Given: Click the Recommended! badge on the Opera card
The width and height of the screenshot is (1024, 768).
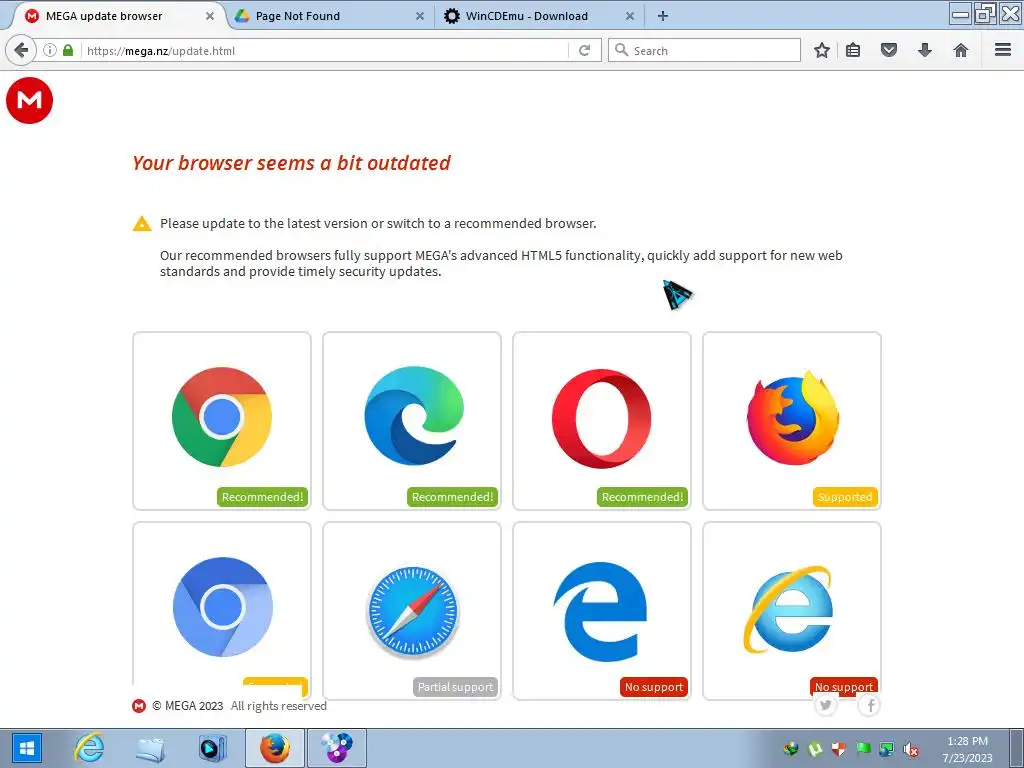Looking at the screenshot, I should click(643, 497).
